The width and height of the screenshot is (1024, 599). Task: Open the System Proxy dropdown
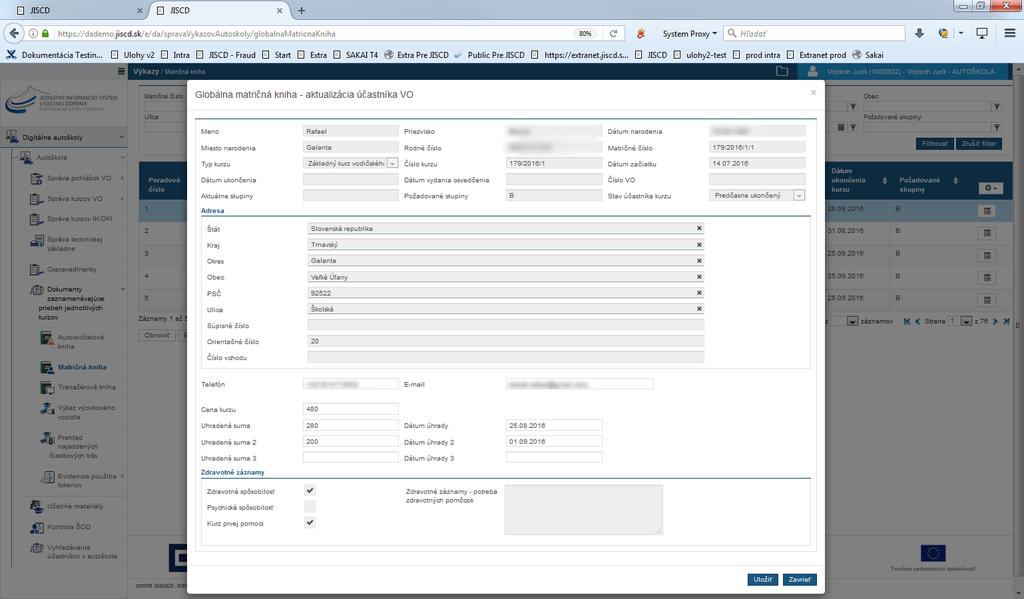[690, 33]
